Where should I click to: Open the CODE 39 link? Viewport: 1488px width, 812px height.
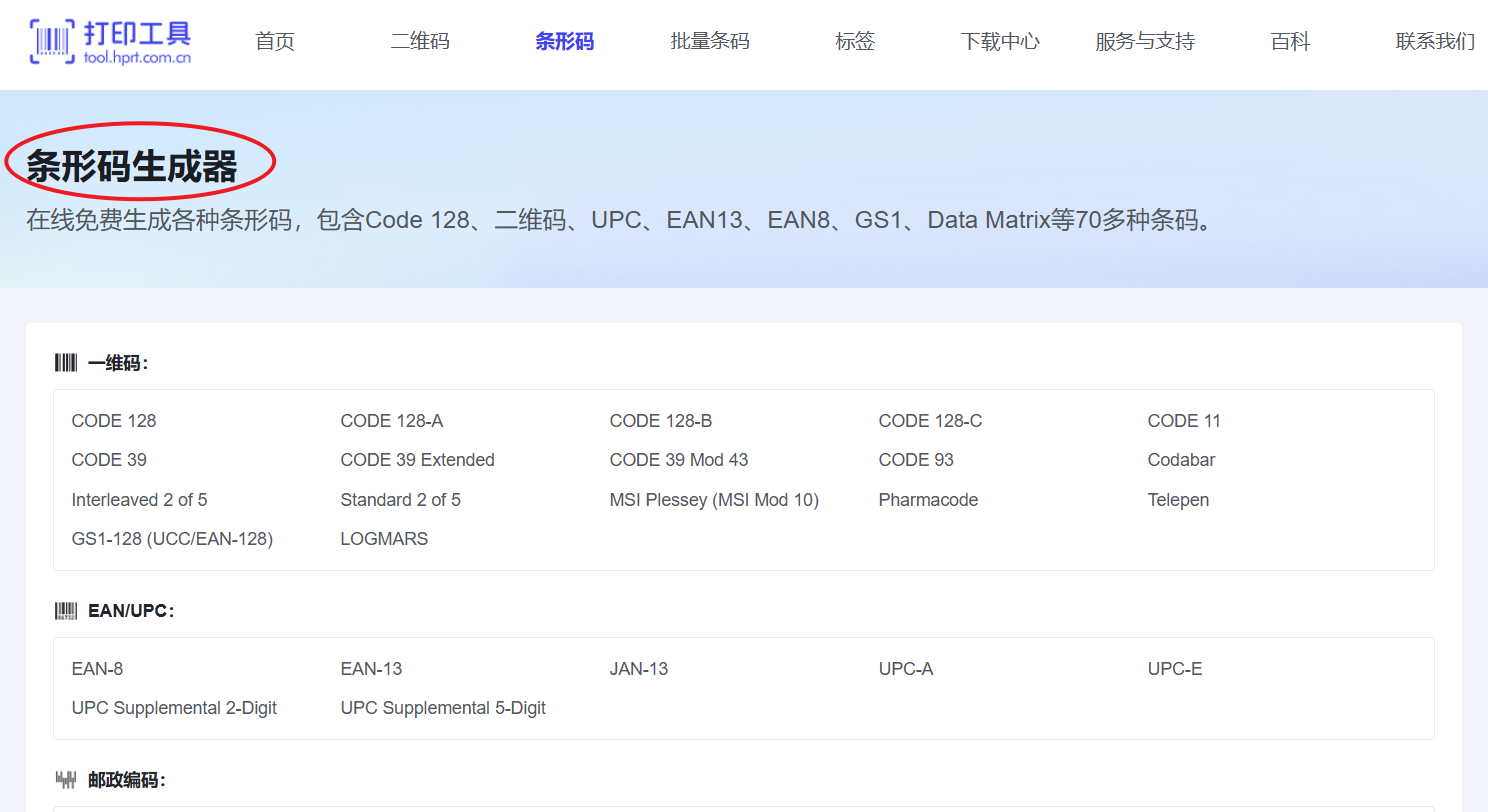(109, 460)
